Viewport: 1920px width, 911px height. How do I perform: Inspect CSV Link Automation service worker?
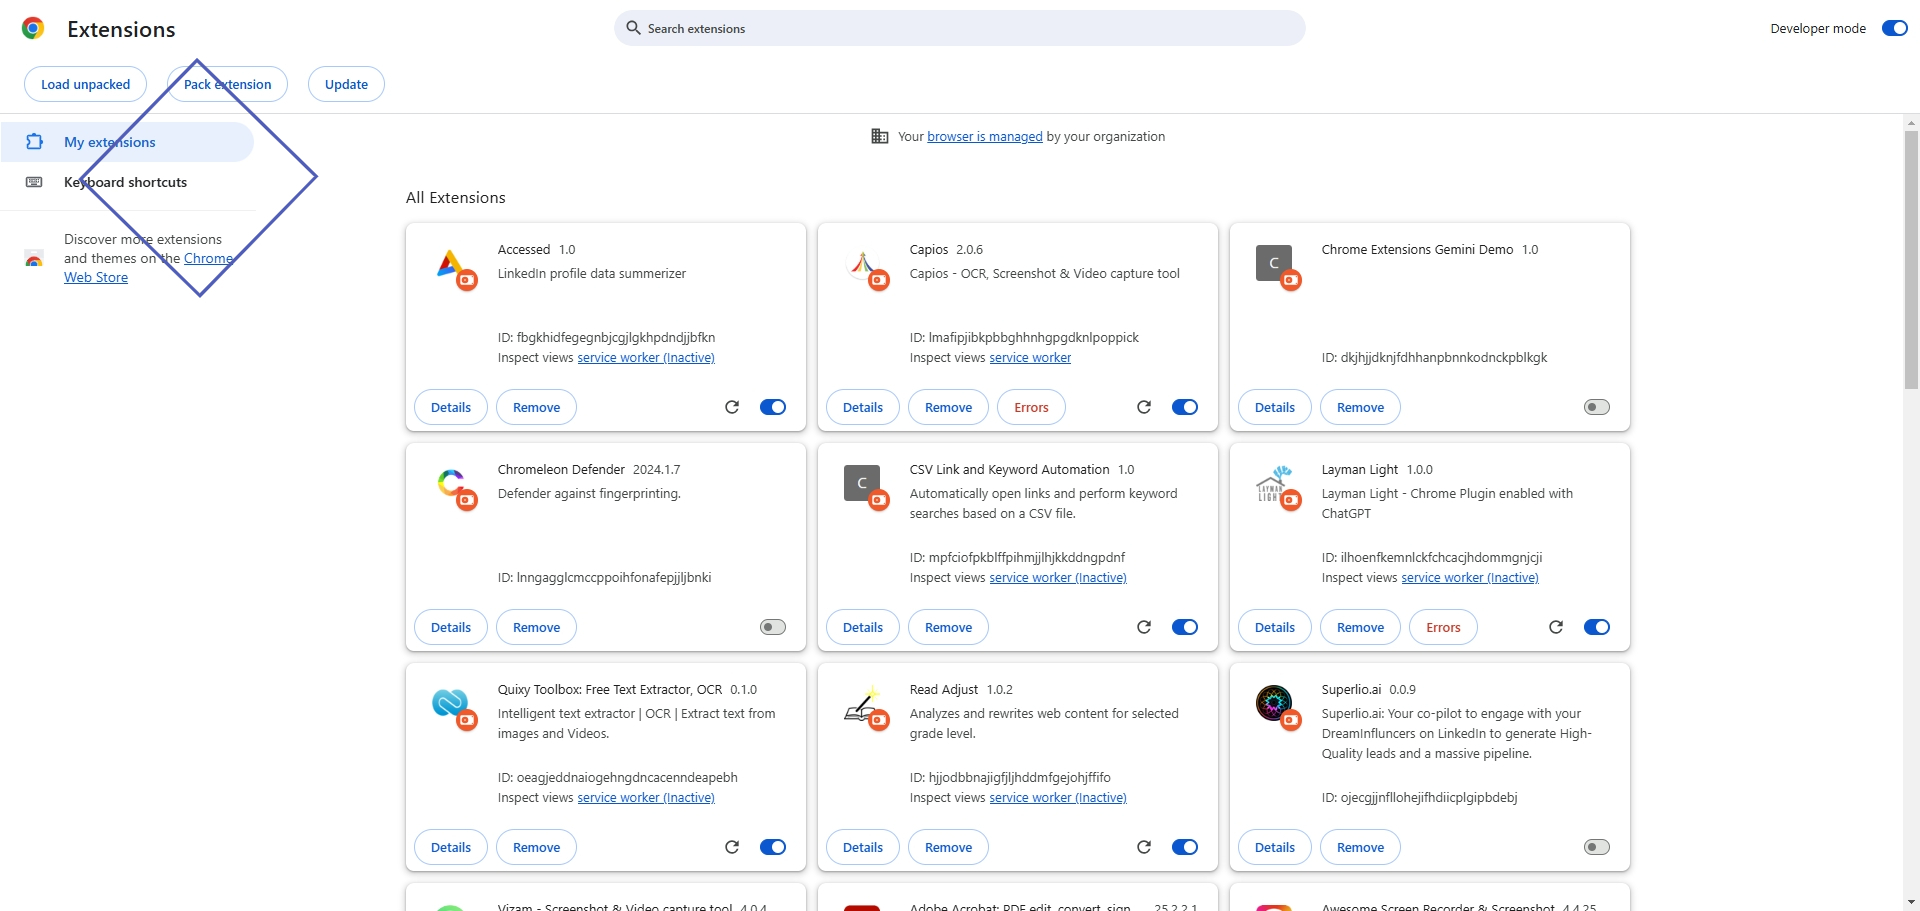[1058, 577]
